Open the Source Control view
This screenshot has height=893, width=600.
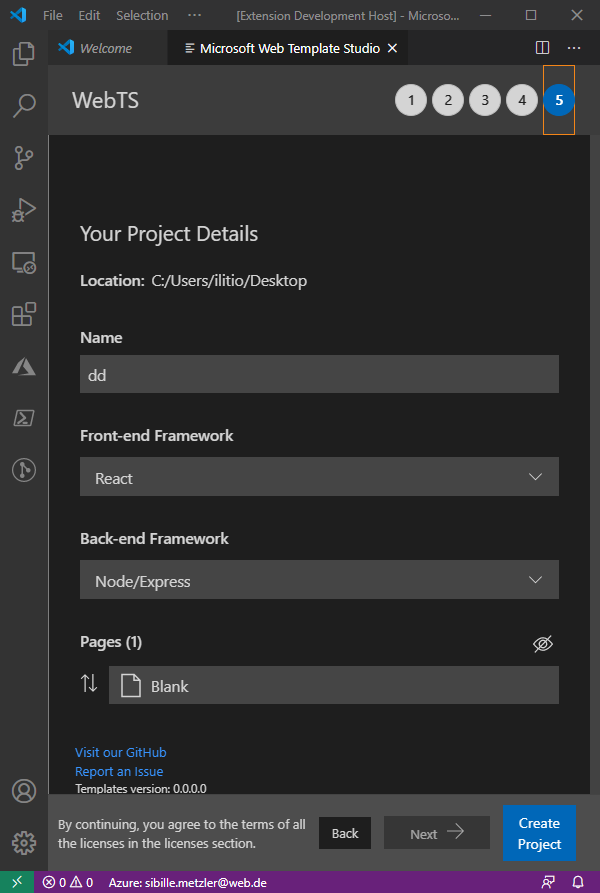(24, 158)
